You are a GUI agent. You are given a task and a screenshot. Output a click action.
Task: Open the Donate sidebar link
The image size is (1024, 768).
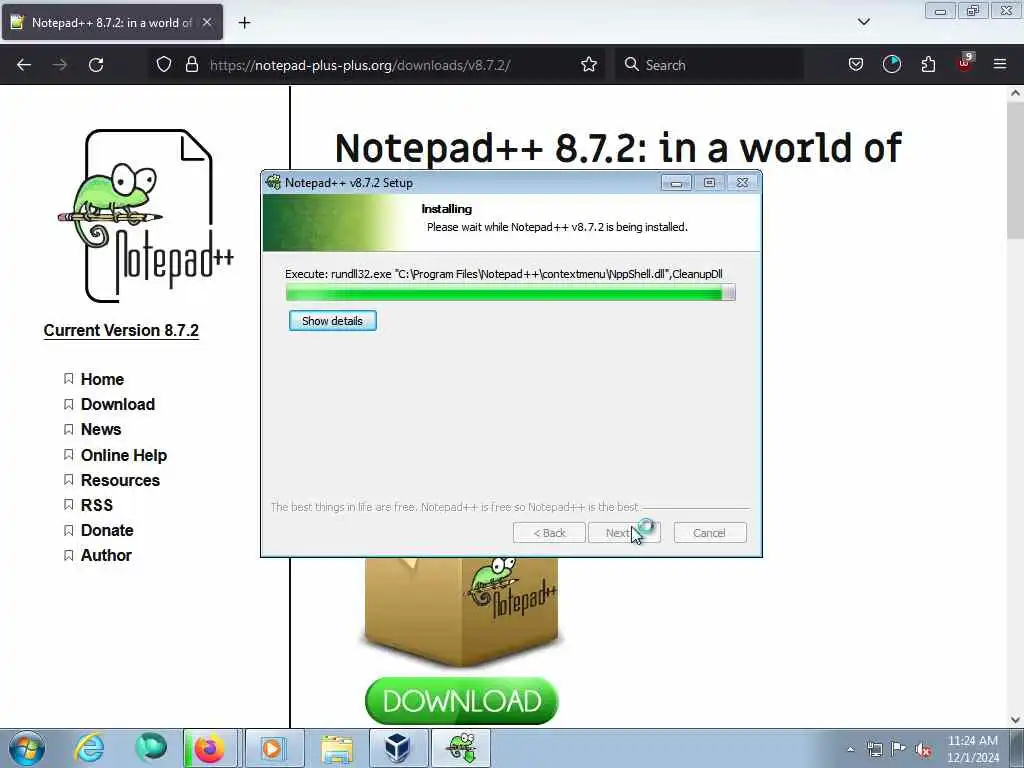click(x=107, y=530)
